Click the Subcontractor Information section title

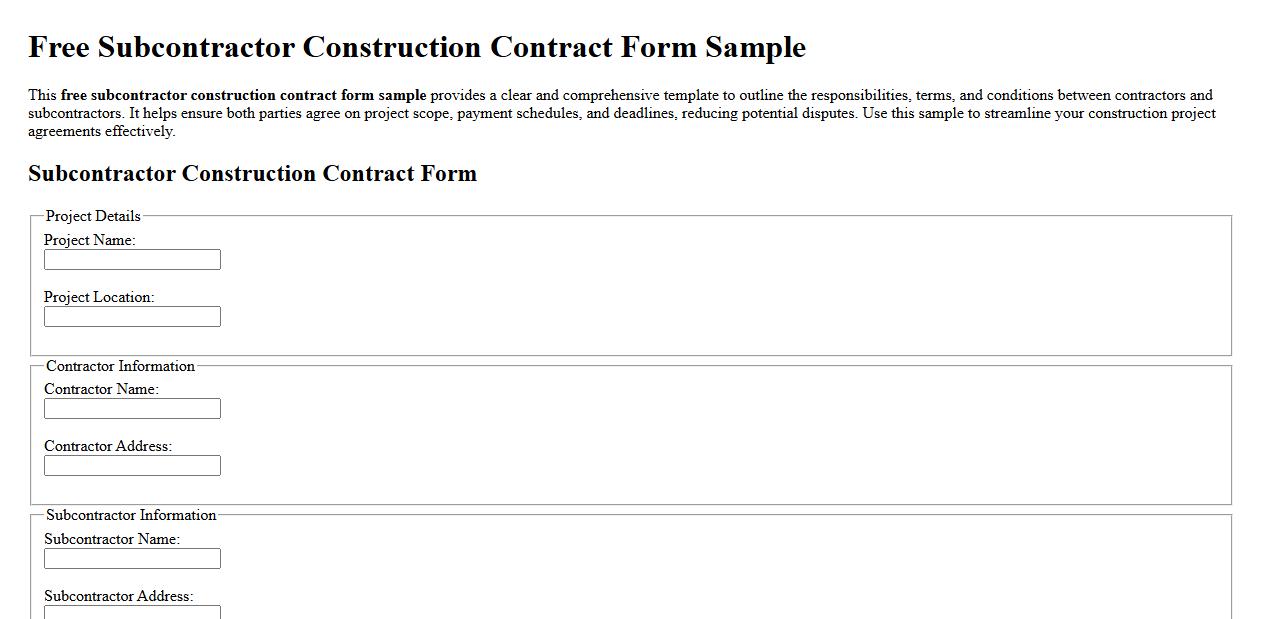(x=131, y=515)
